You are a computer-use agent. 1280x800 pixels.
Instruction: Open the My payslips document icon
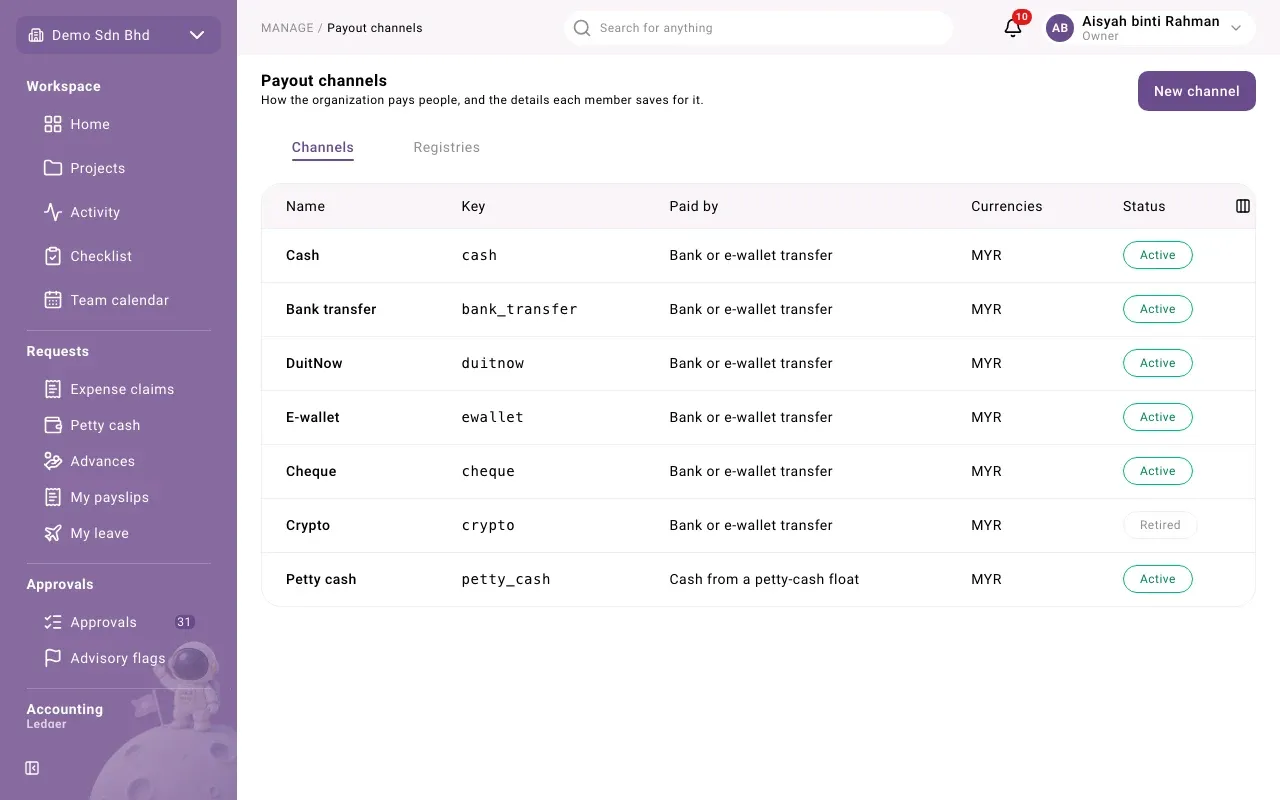[x=53, y=497]
